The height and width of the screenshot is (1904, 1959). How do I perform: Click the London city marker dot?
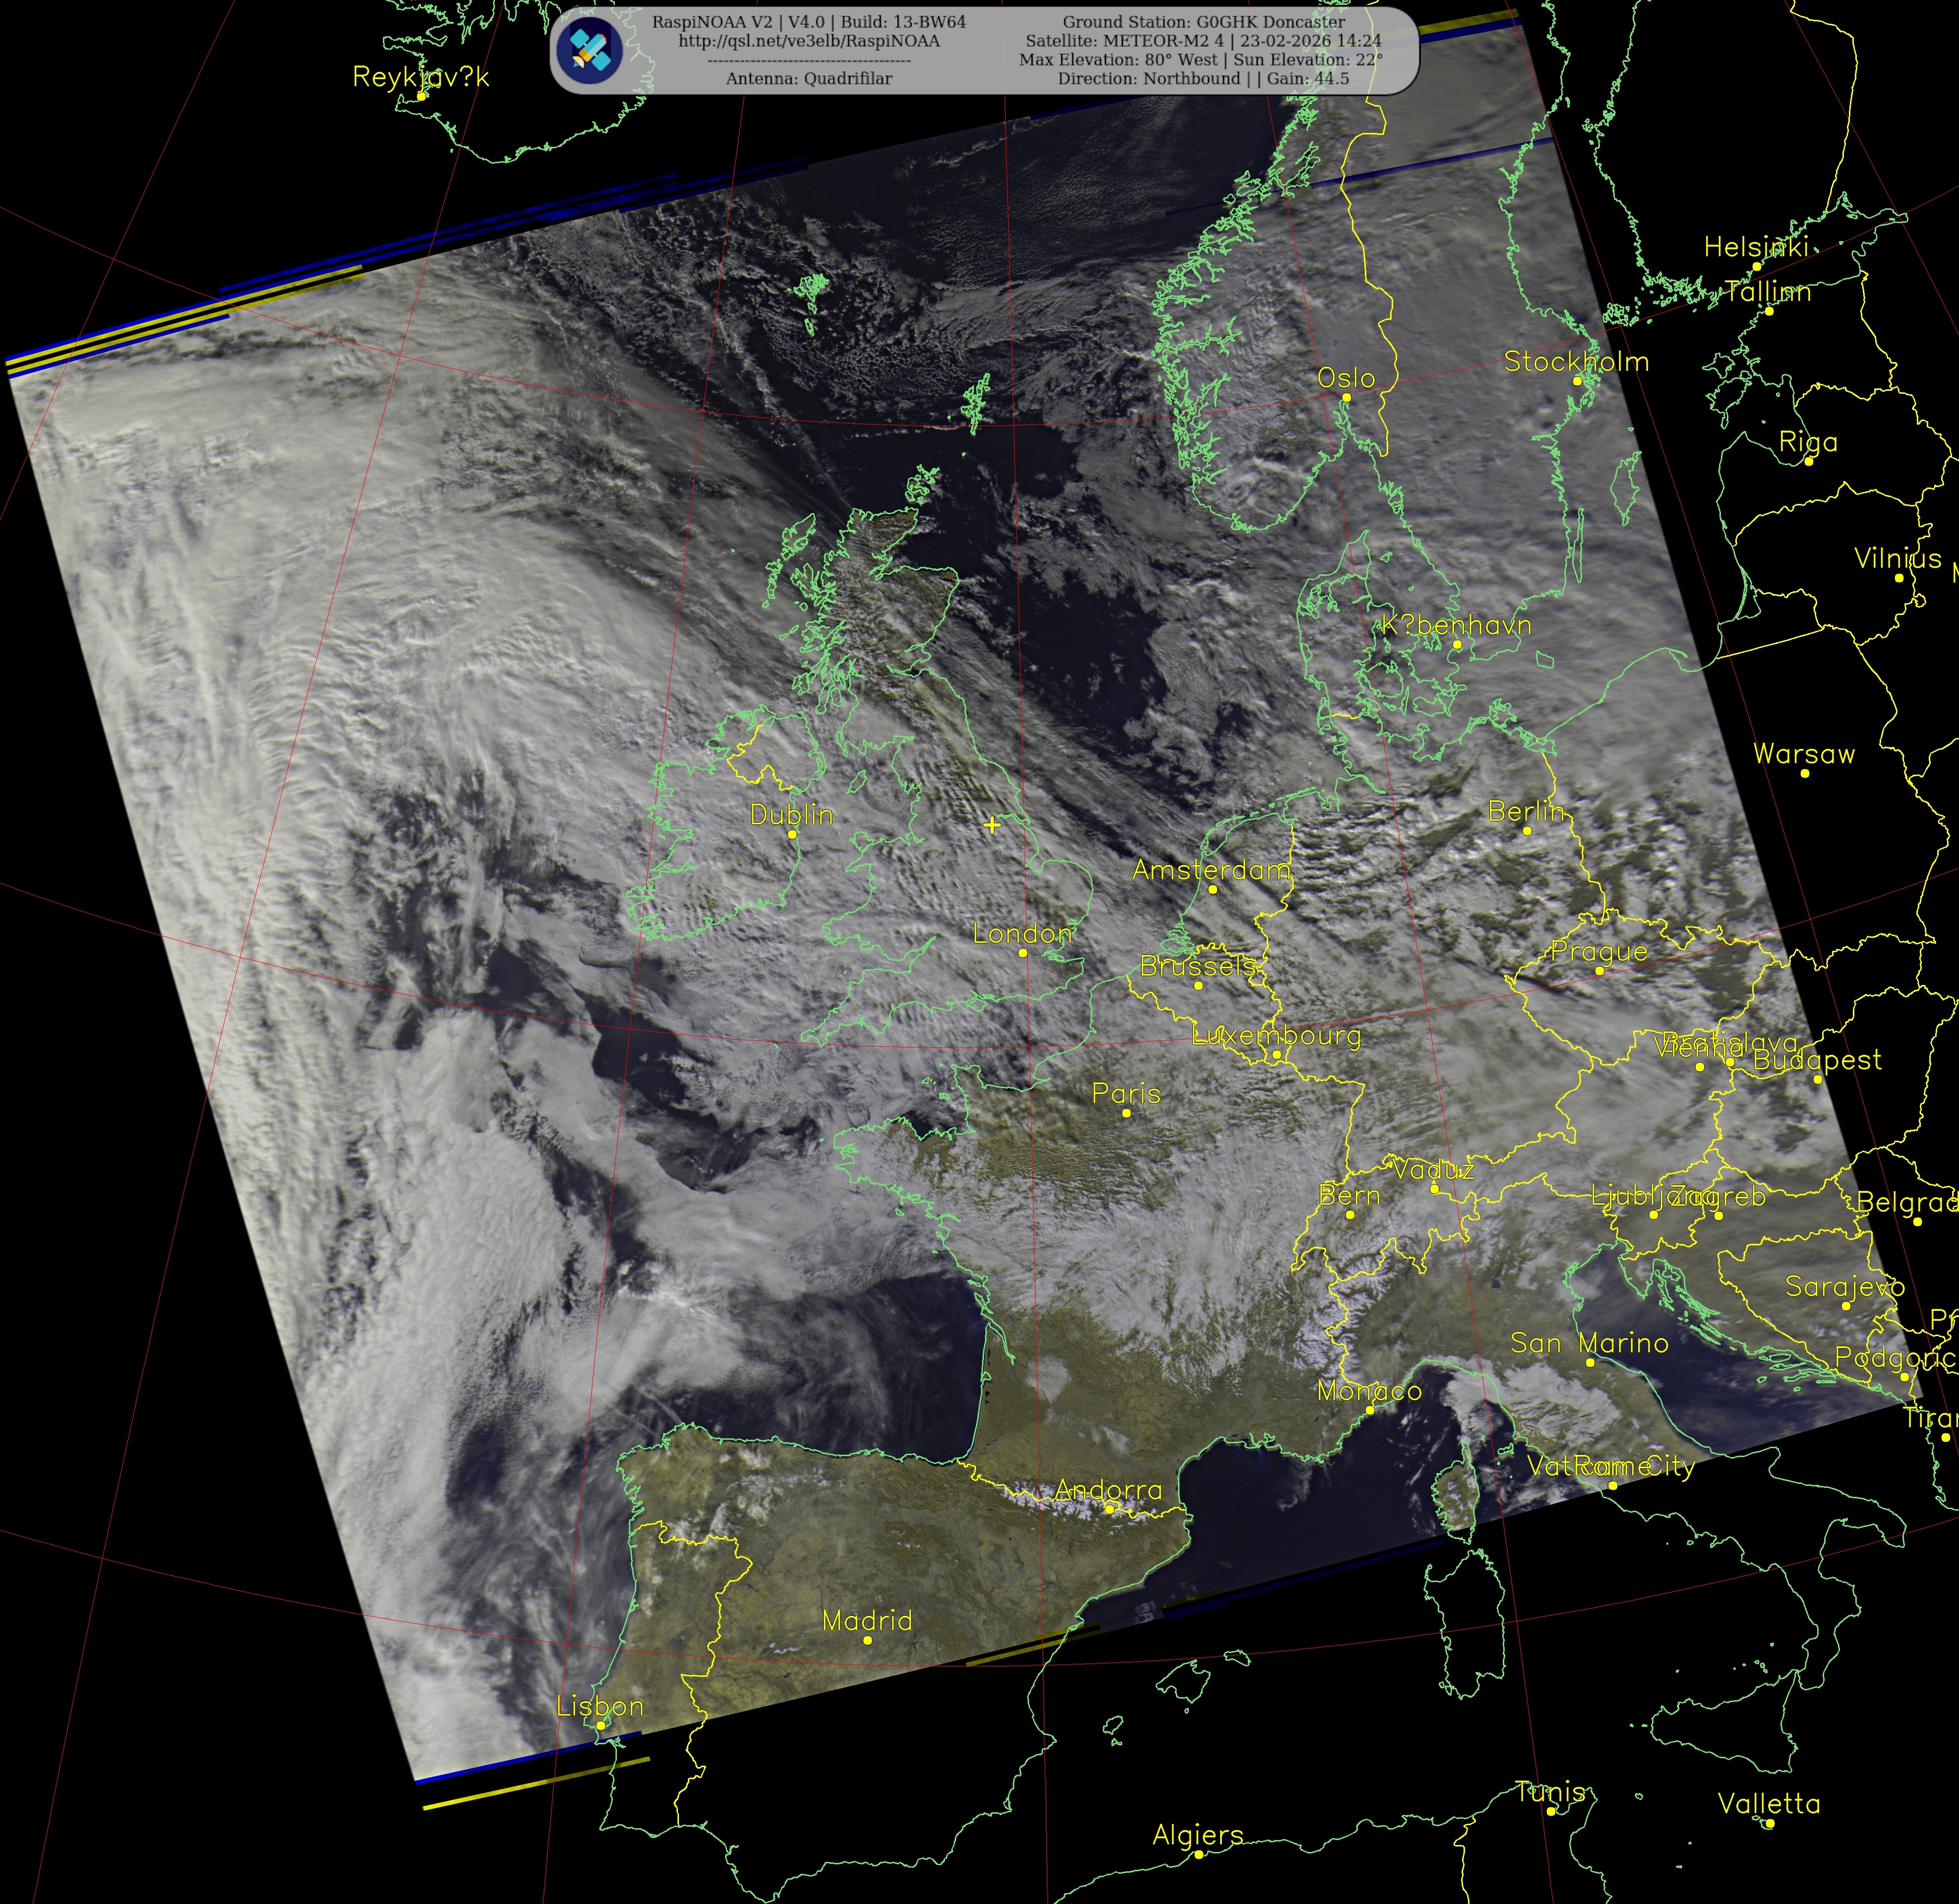point(1022,953)
